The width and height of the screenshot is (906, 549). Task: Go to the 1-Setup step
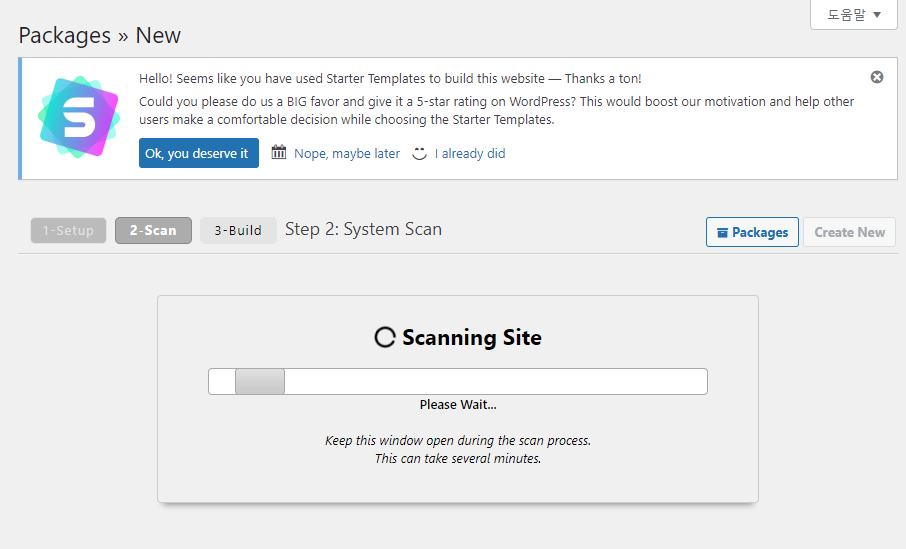[x=68, y=231]
